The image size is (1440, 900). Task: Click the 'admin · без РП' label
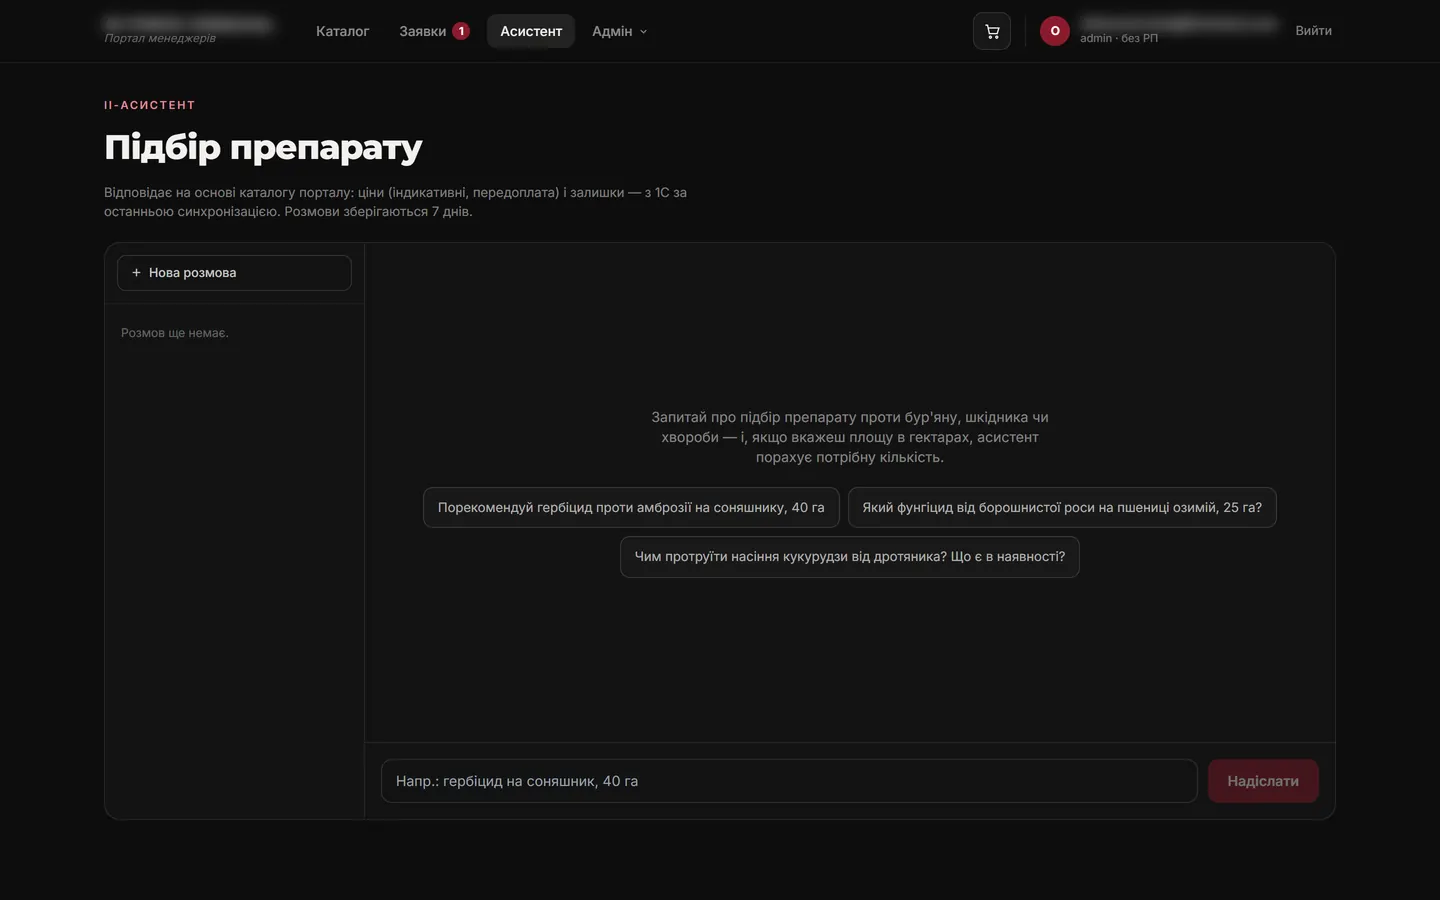tap(1119, 38)
